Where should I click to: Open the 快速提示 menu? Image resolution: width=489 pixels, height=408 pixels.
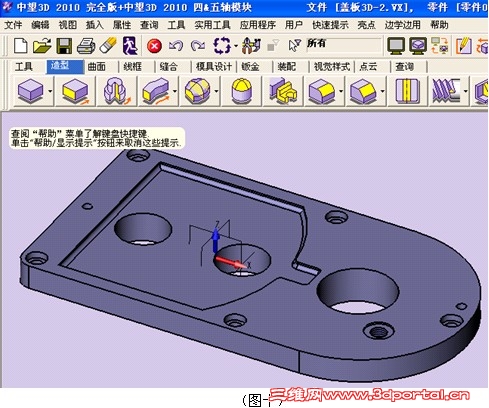pyautogui.click(x=330, y=25)
